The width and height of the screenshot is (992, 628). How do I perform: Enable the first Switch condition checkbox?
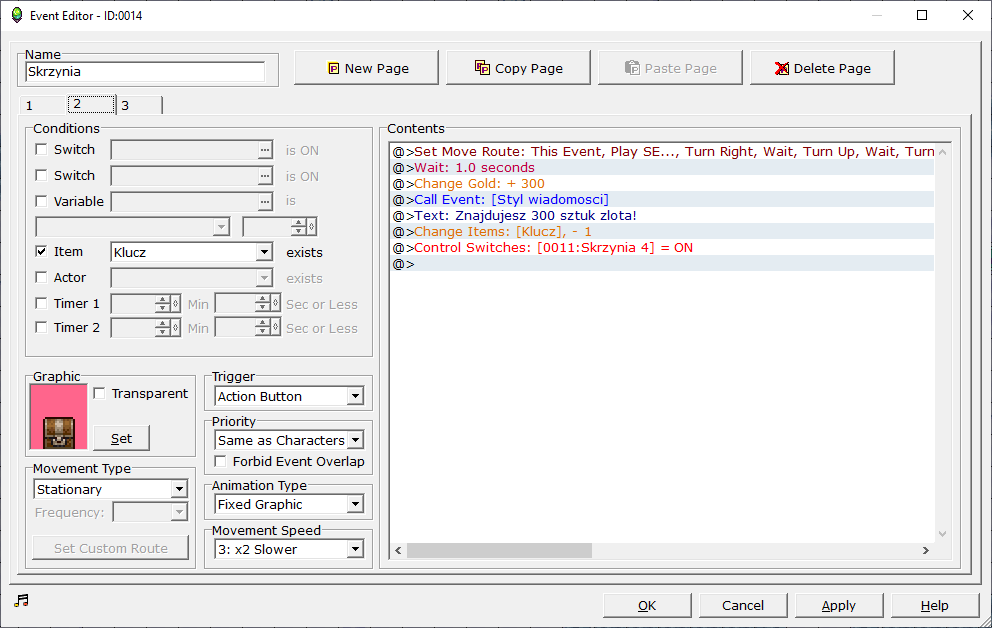(41, 149)
